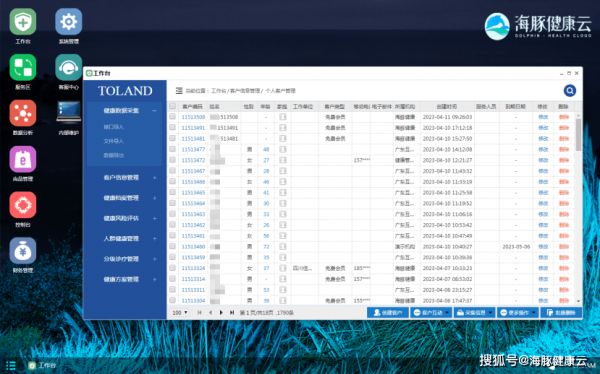The width and height of the screenshot is (600, 374).
Task: Open the 采集信息 dropdown button
Action: 474,313
